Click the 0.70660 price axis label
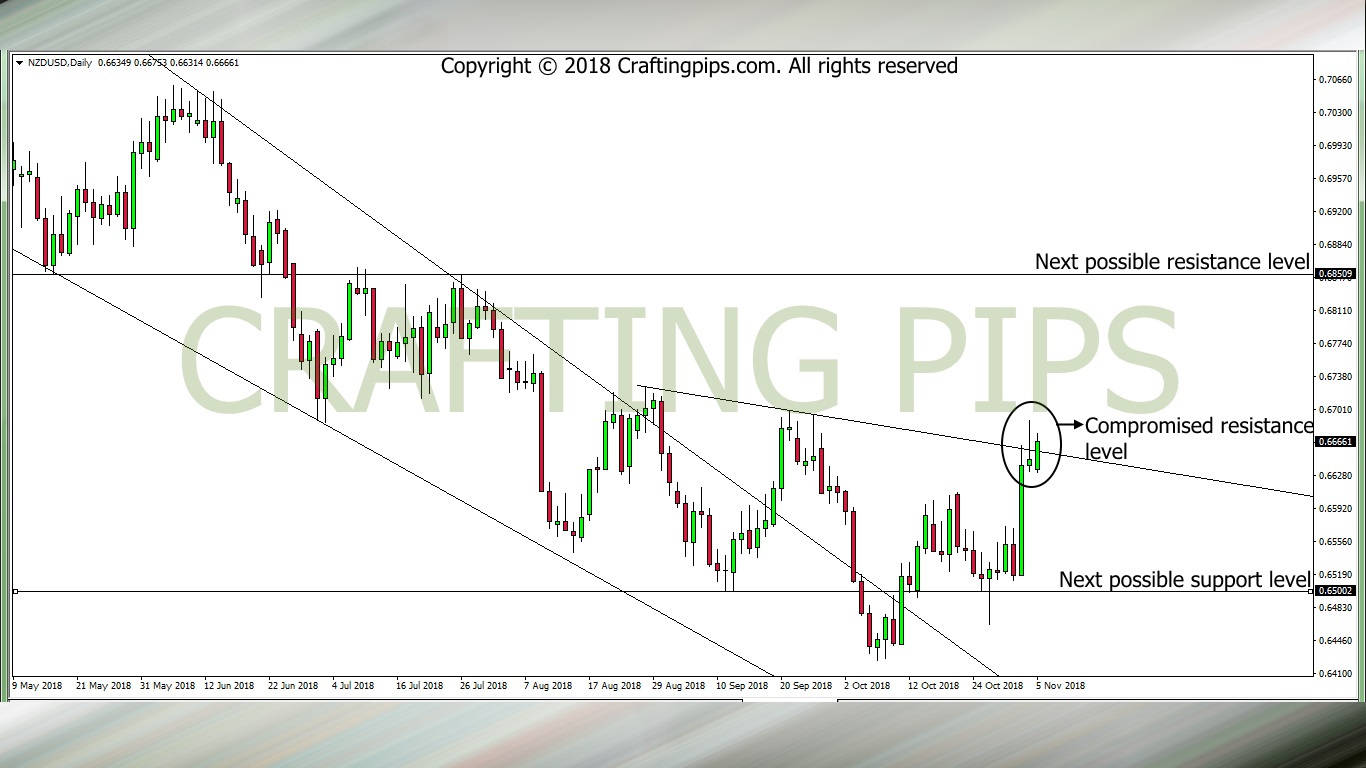The height and width of the screenshot is (768, 1366). 1337,79
